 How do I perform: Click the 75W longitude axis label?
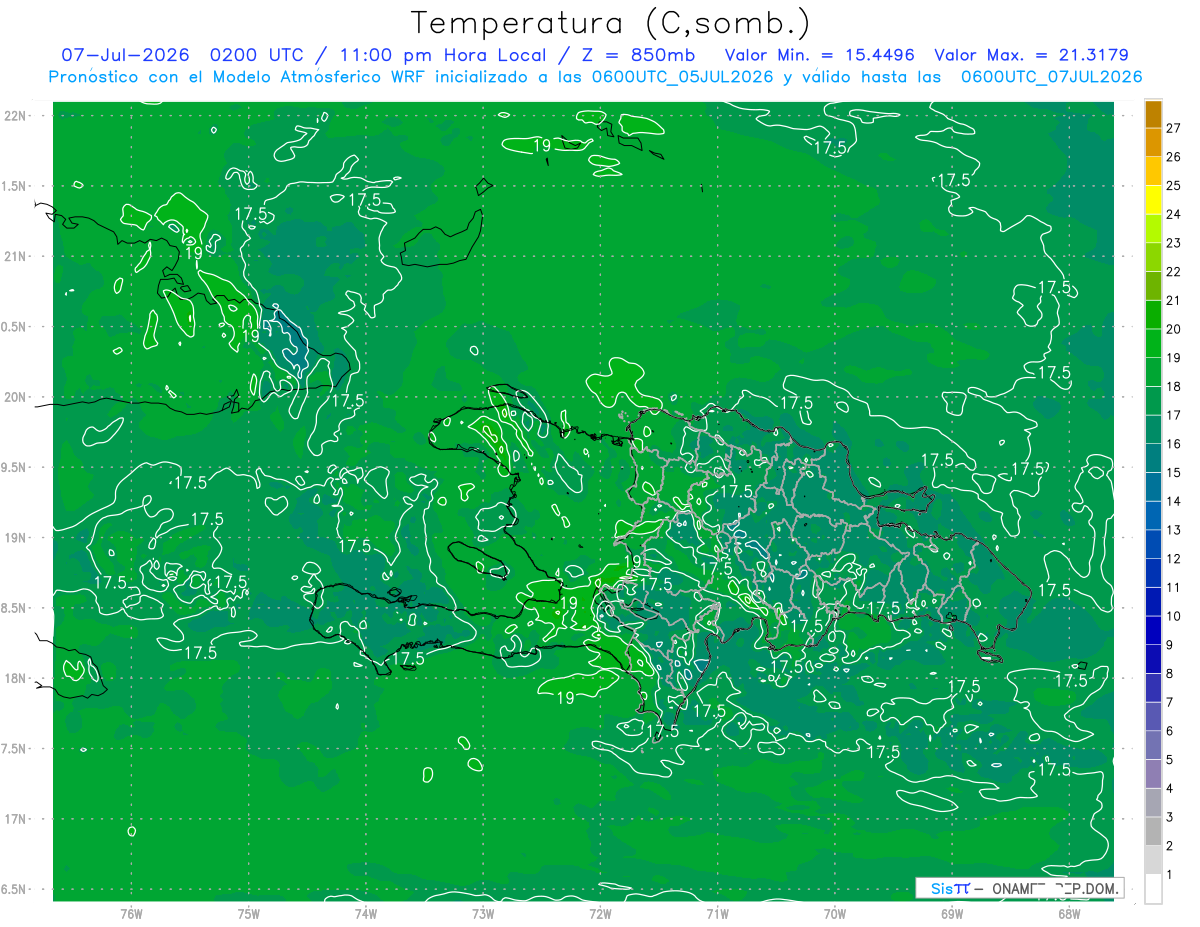[x=248, y=913]
